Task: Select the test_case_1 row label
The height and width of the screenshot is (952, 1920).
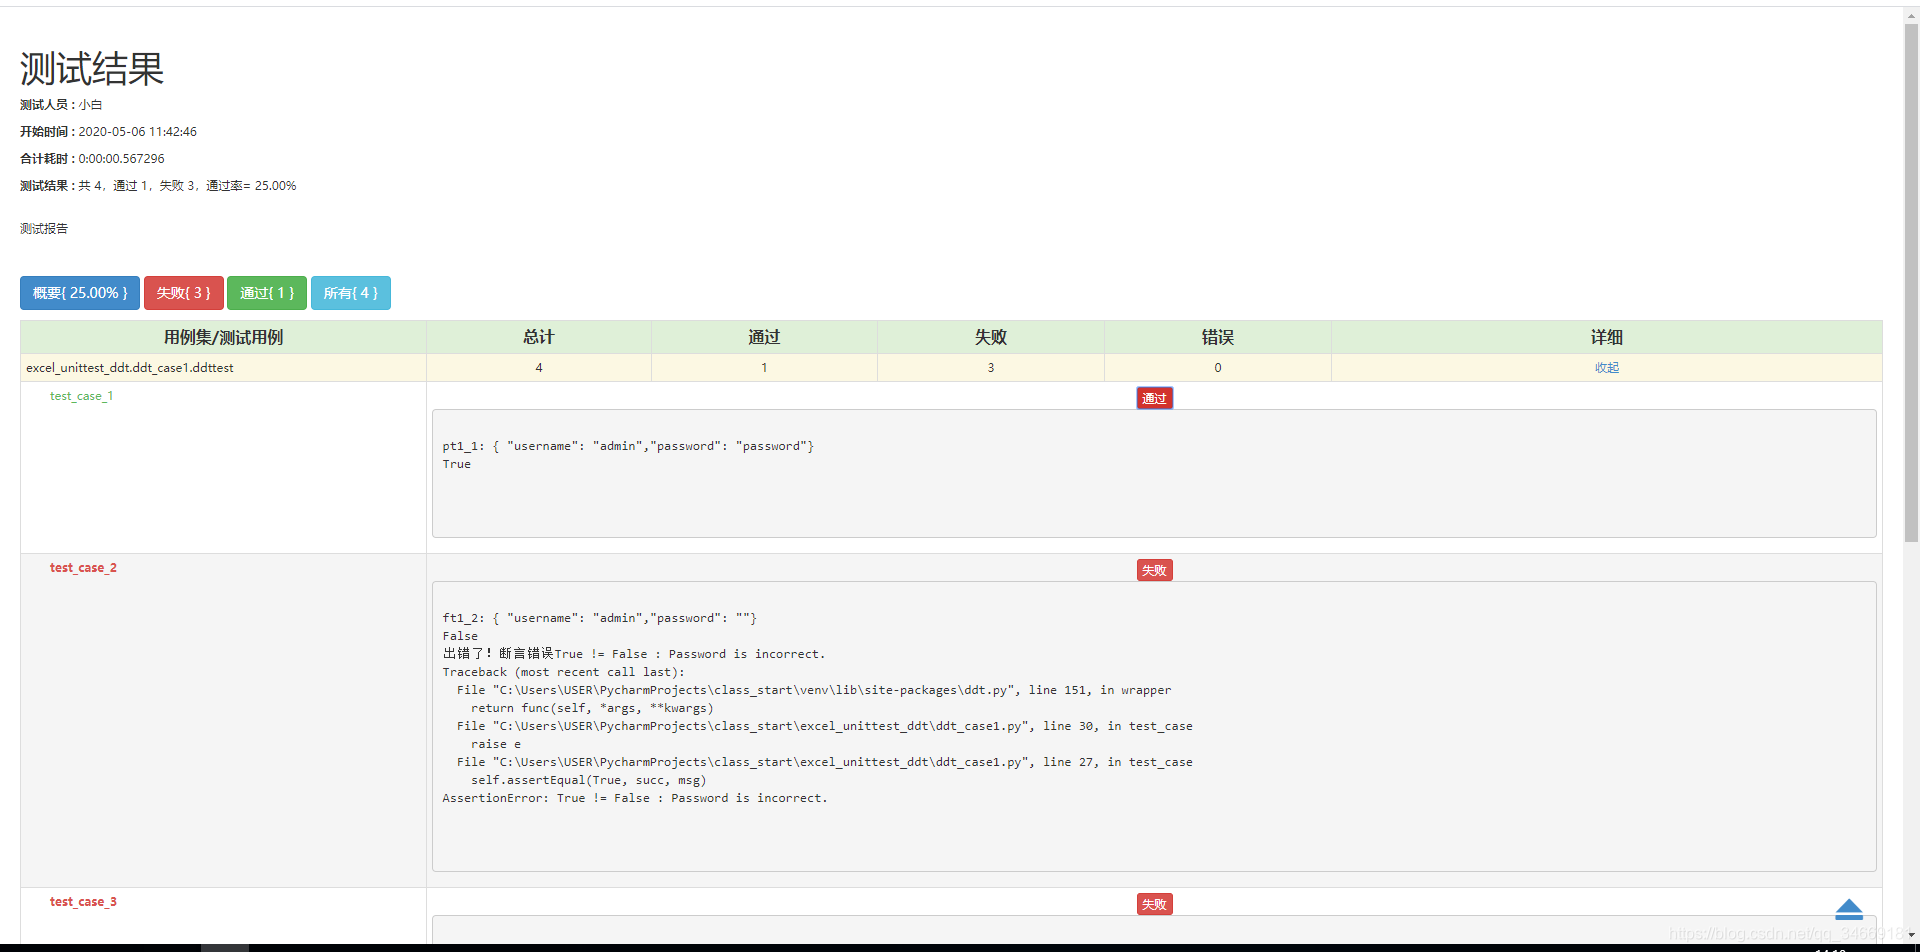Action: click(x=82, y=396)
